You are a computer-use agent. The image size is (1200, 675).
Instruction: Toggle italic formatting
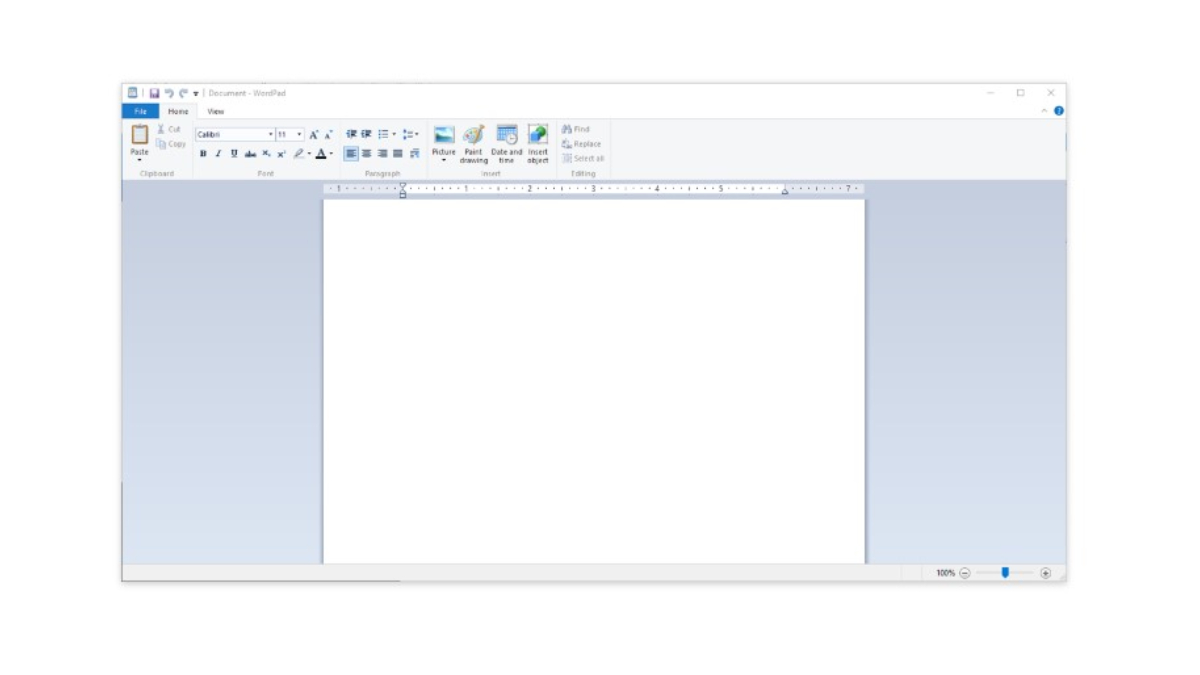click(216, 154)
